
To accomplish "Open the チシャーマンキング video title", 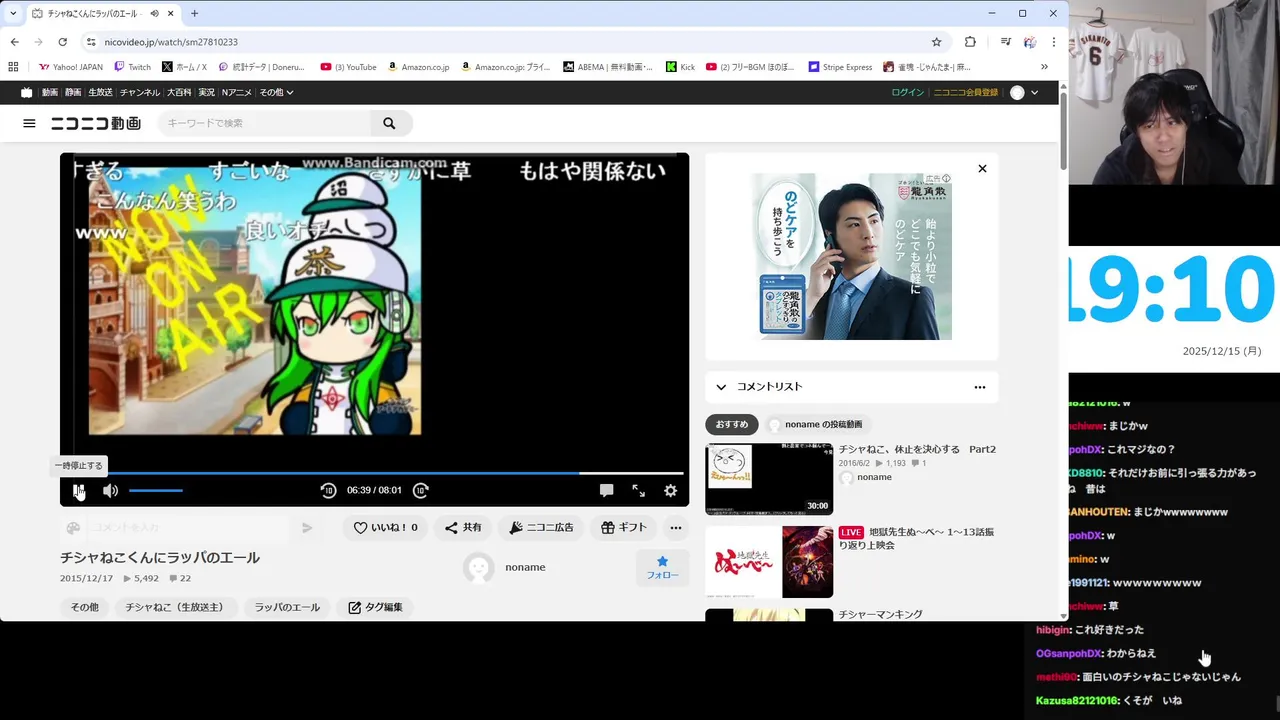I will click(881, 614).
